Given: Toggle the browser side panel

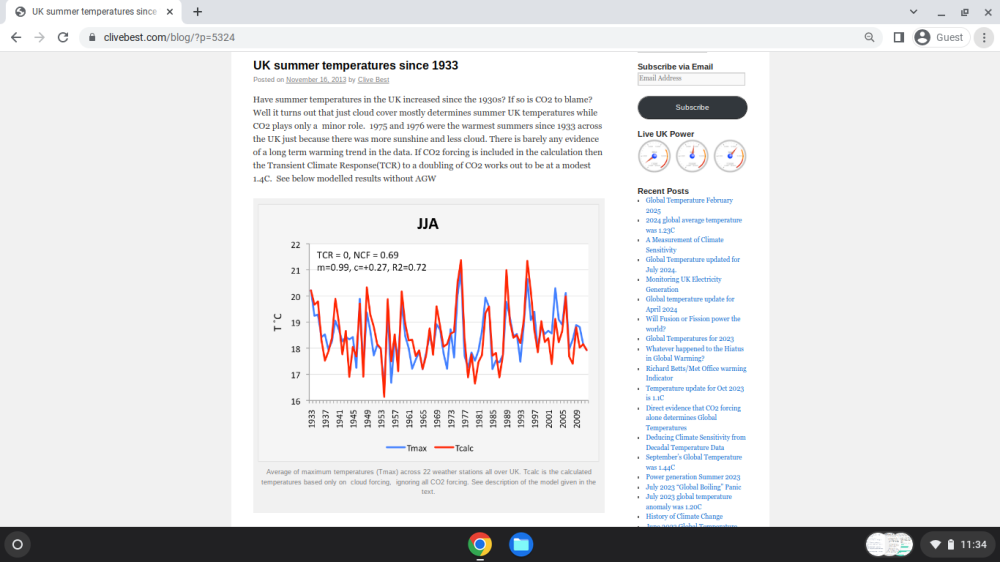Looking at the screenshot, I should click(x=899, y=38).
